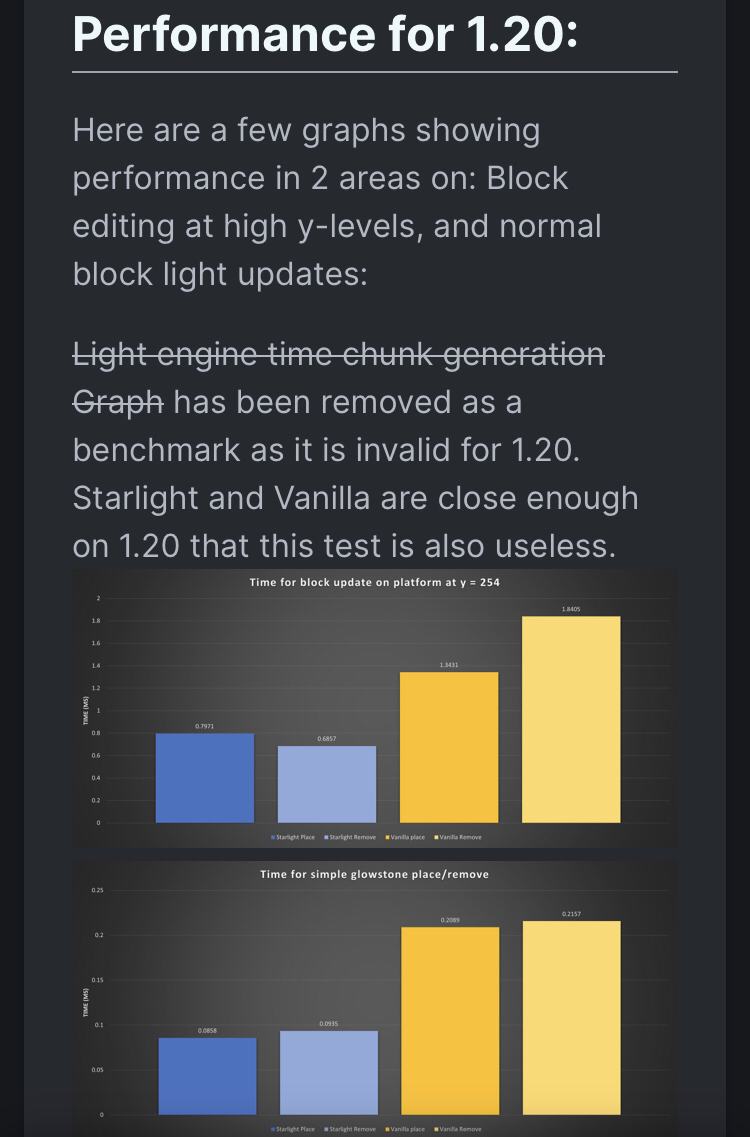Click the pale yellow 1.8405 Vanilla Remove bar
750x1137 pixels.
572,719
